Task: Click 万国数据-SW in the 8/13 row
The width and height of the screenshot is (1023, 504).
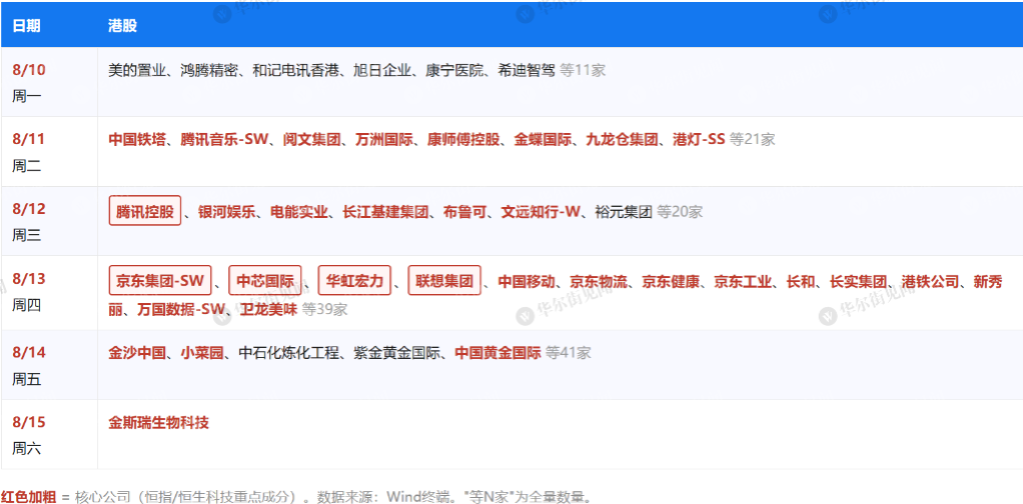Action: point(181,309)
